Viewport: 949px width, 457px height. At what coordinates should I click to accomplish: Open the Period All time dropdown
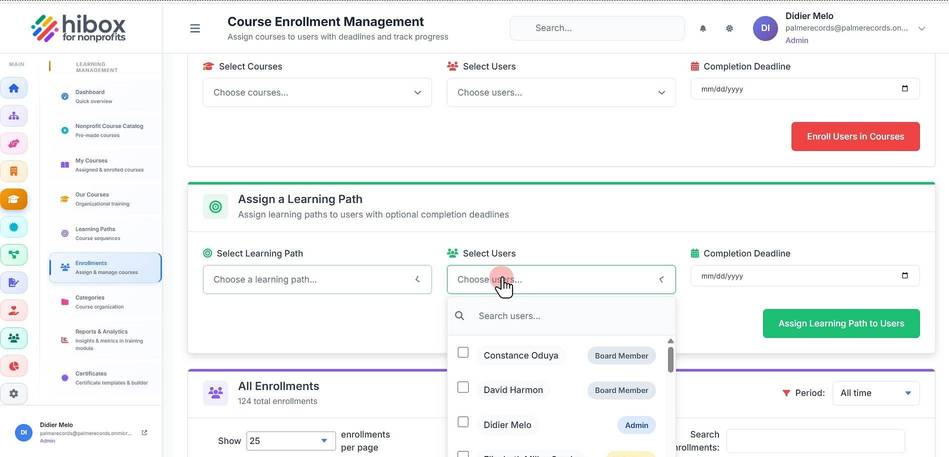pyautogui.click(x=876, y=393)
